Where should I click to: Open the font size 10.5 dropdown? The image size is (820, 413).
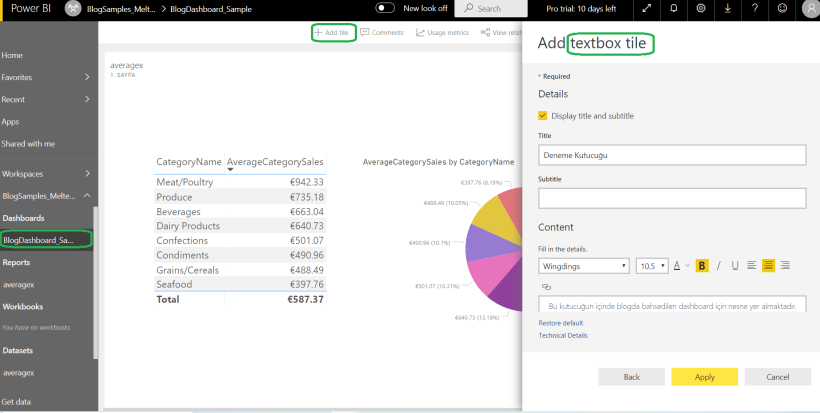click(651, 266)
